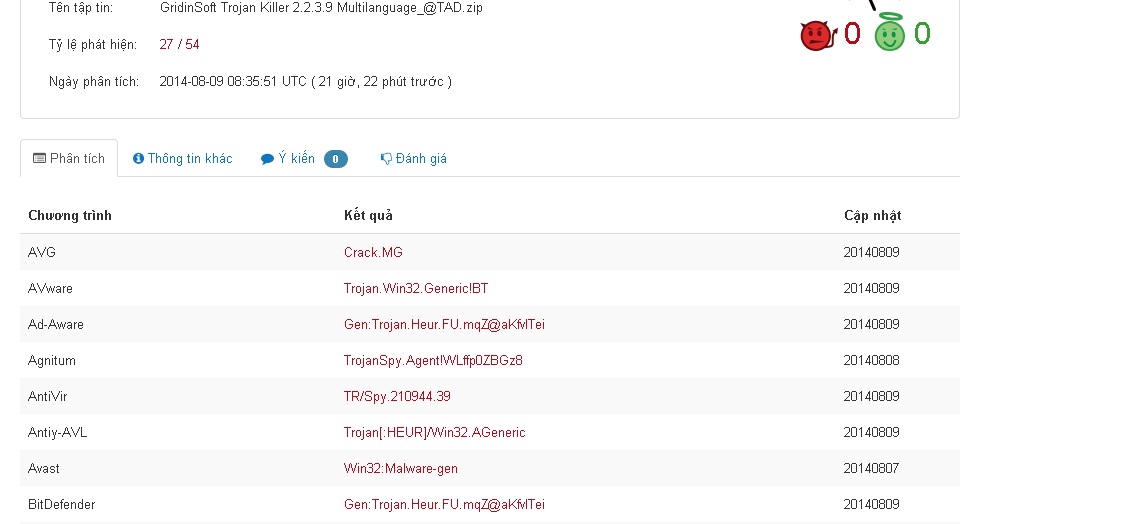Click the TR/Spy.210944.39 result
Viewport: 1126px width, 524px height.
point(397,396)
